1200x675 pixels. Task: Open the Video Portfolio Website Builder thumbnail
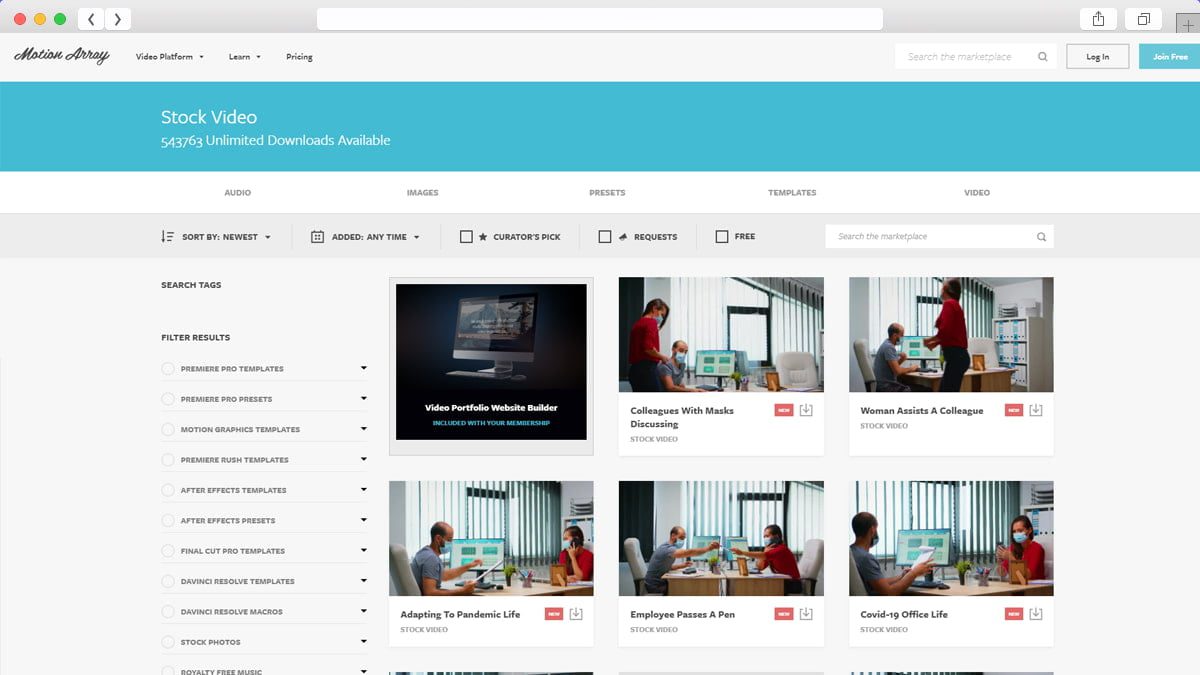[491, 361]
